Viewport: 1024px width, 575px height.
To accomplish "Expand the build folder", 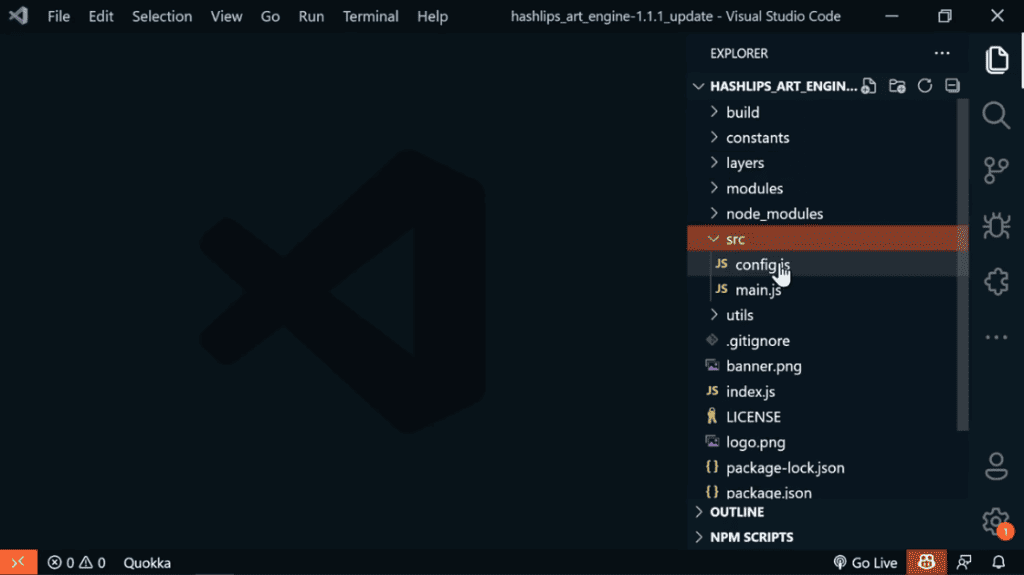I will tap(827, 112).
